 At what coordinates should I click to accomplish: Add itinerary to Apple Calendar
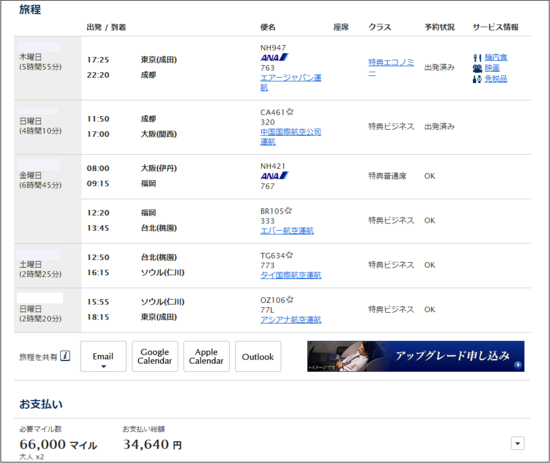coord(206,356)
